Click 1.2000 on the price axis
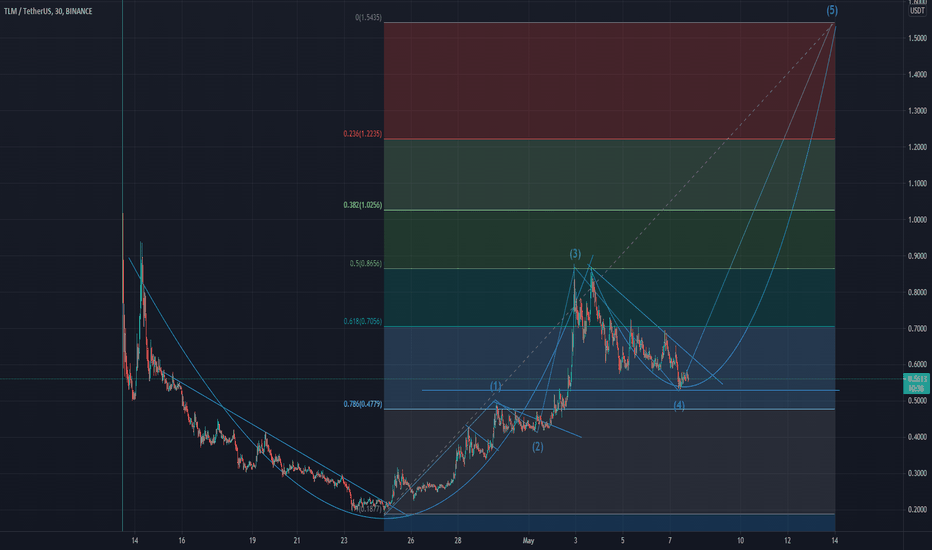The image size is (932, 550). (917, 147)
